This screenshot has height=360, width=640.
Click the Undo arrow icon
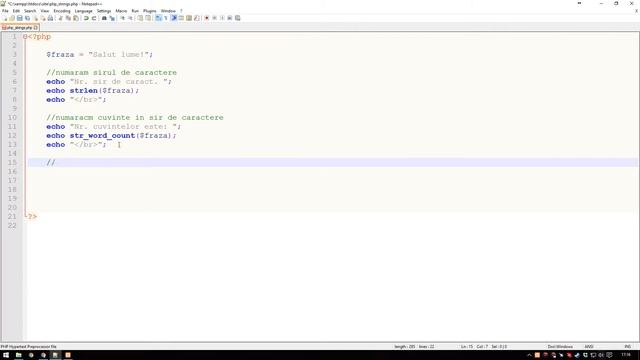pyautogui.click(x=86, y=18)
